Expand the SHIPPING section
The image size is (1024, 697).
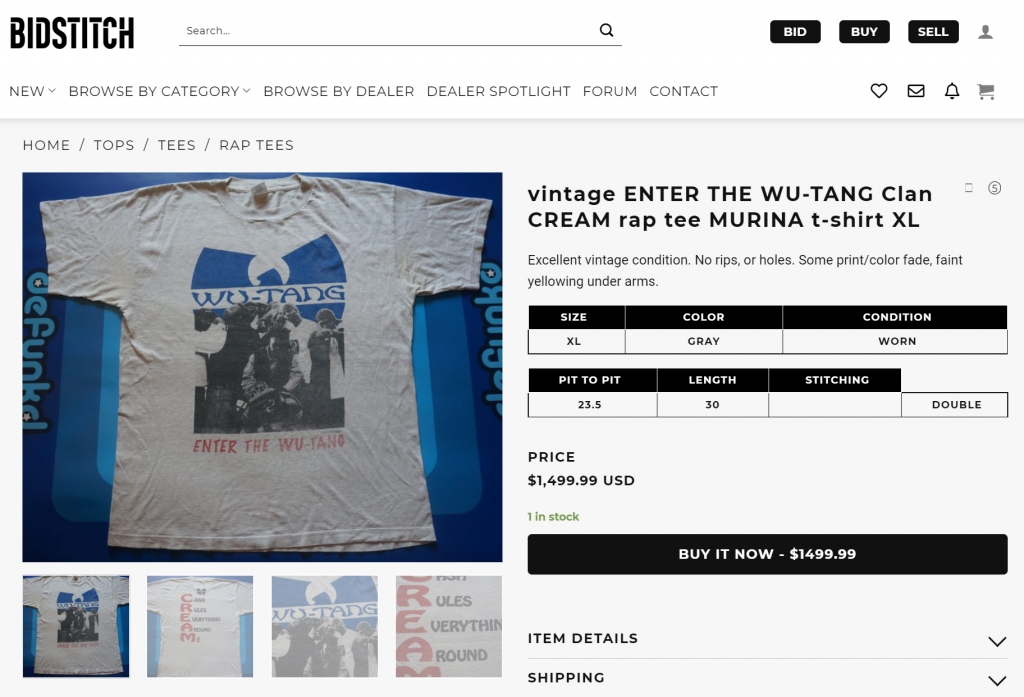pos(767,678)
